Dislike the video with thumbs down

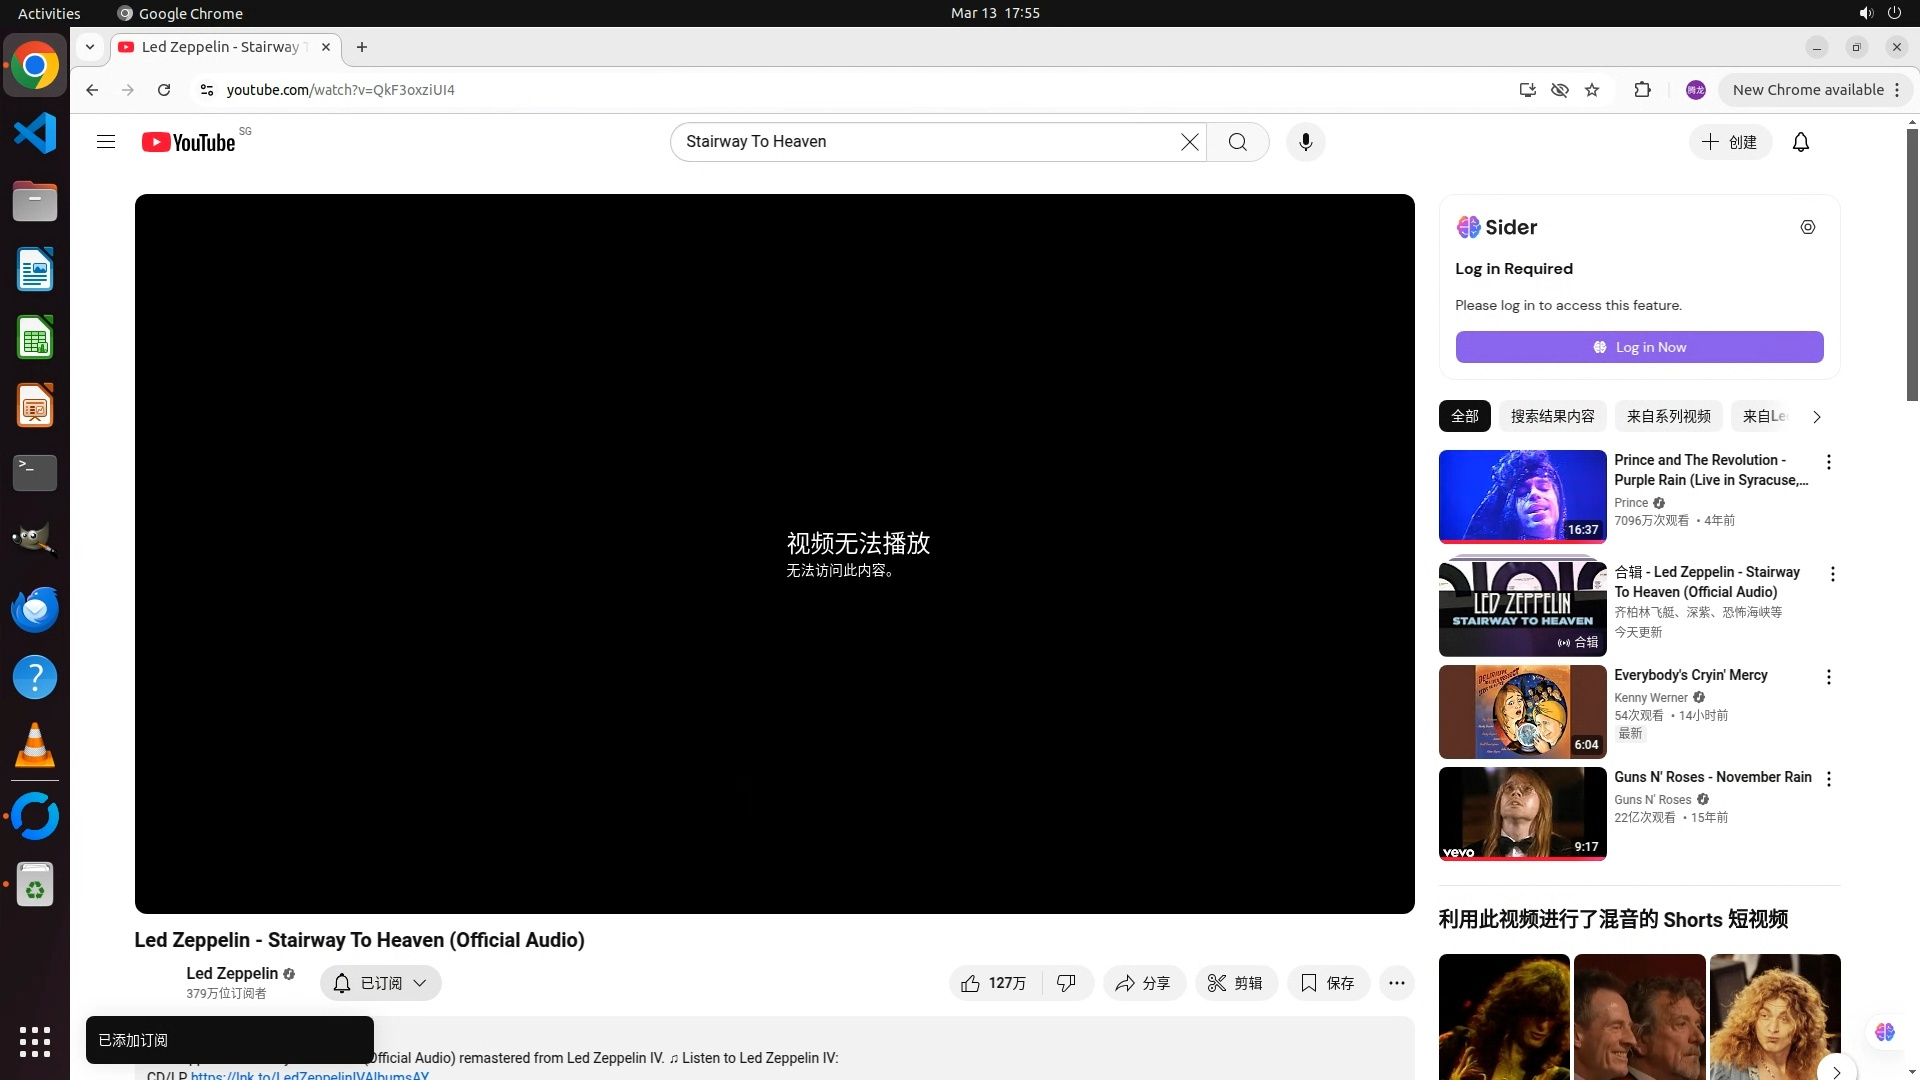1066,983
